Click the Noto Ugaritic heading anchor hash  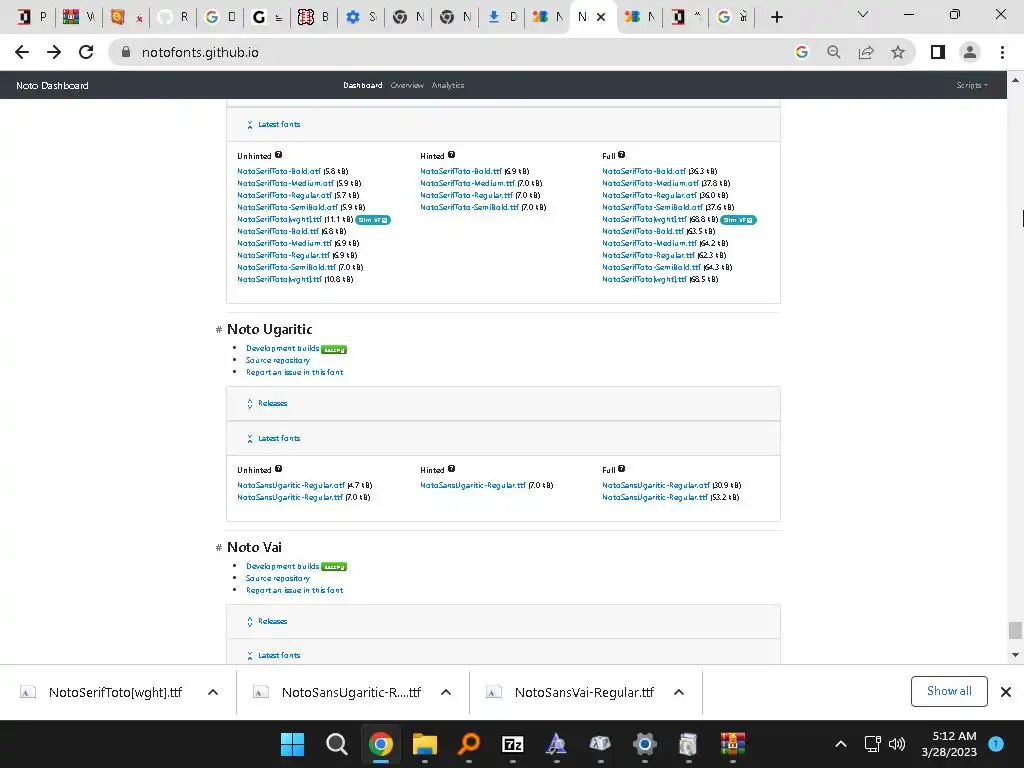click(219, 330)
